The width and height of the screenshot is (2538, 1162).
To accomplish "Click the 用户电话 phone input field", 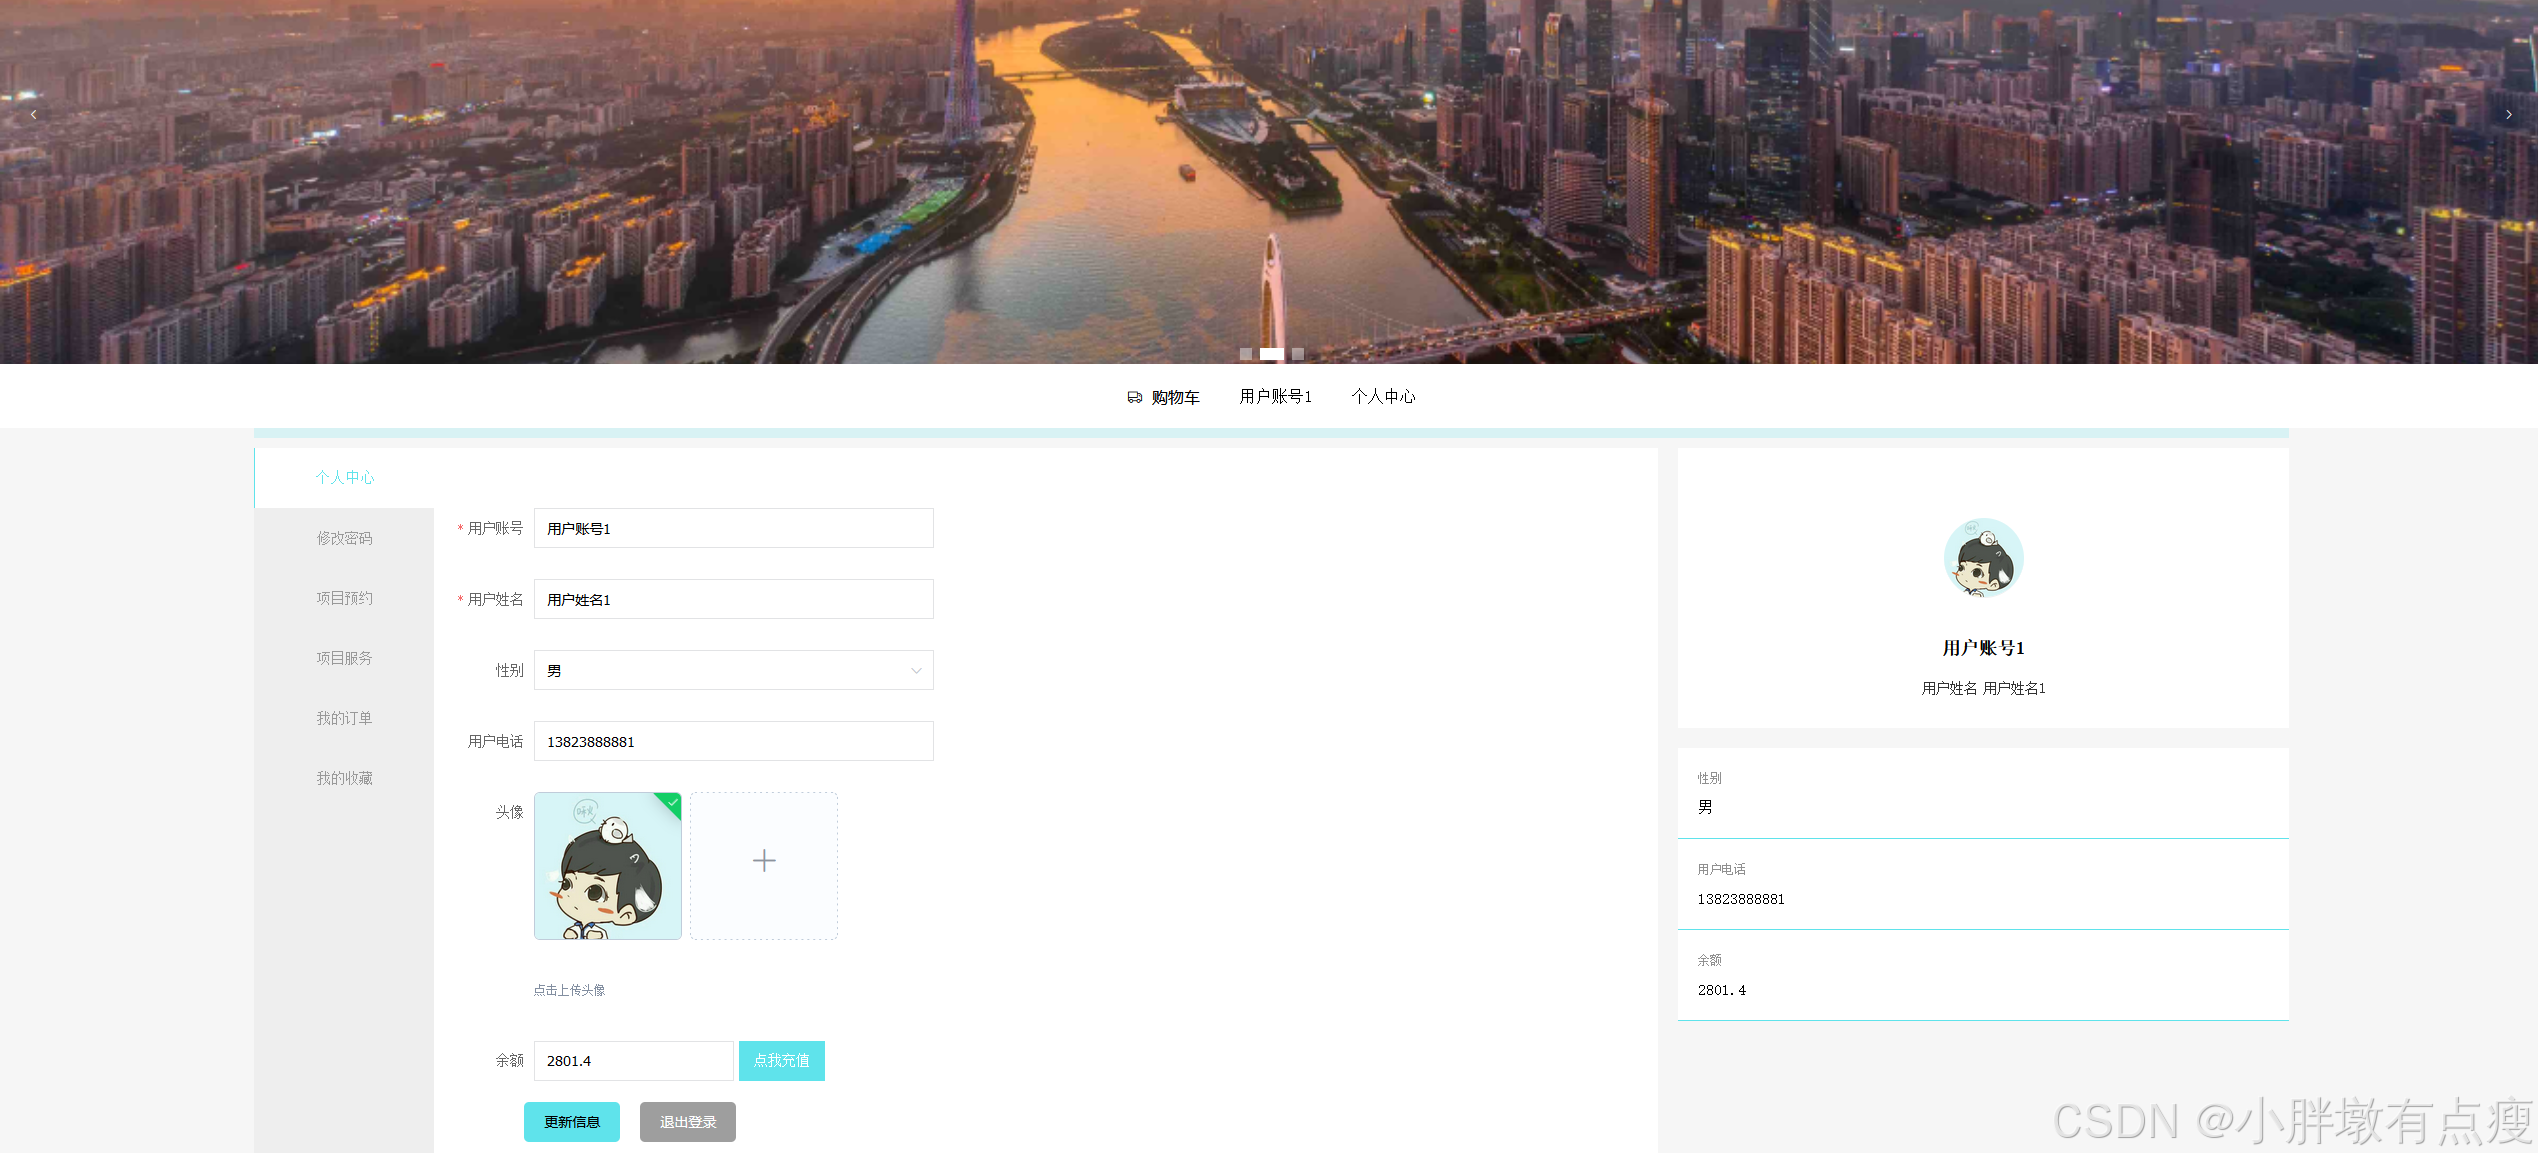I will pyautogui.click(x=732, y=741).
